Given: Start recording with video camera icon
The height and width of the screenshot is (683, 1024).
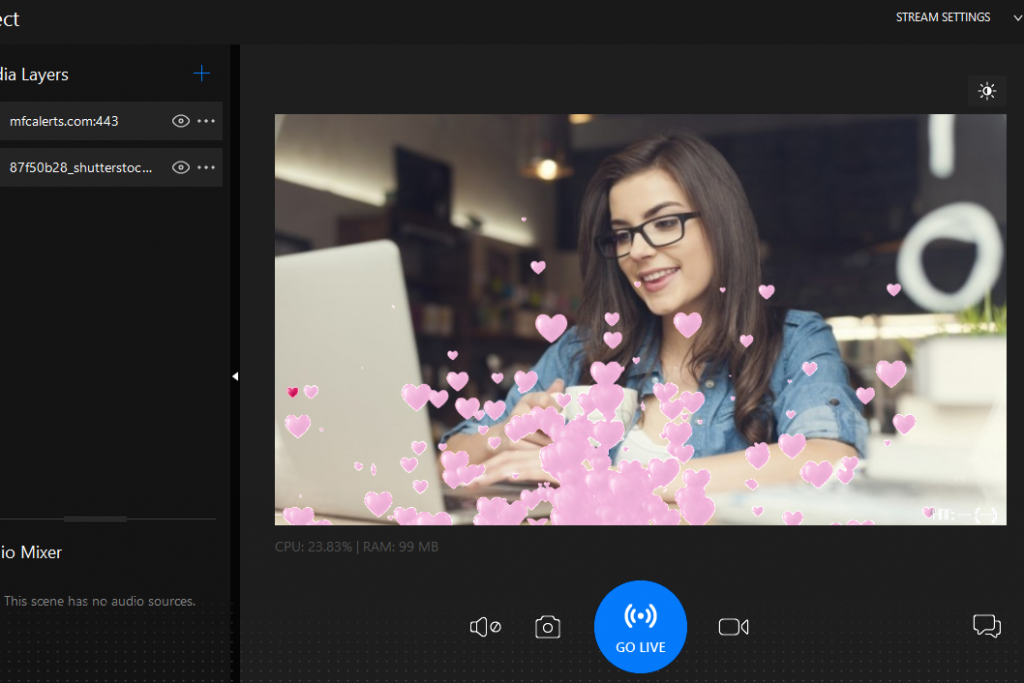Looking at the screenshot, I should coord(733,627).
